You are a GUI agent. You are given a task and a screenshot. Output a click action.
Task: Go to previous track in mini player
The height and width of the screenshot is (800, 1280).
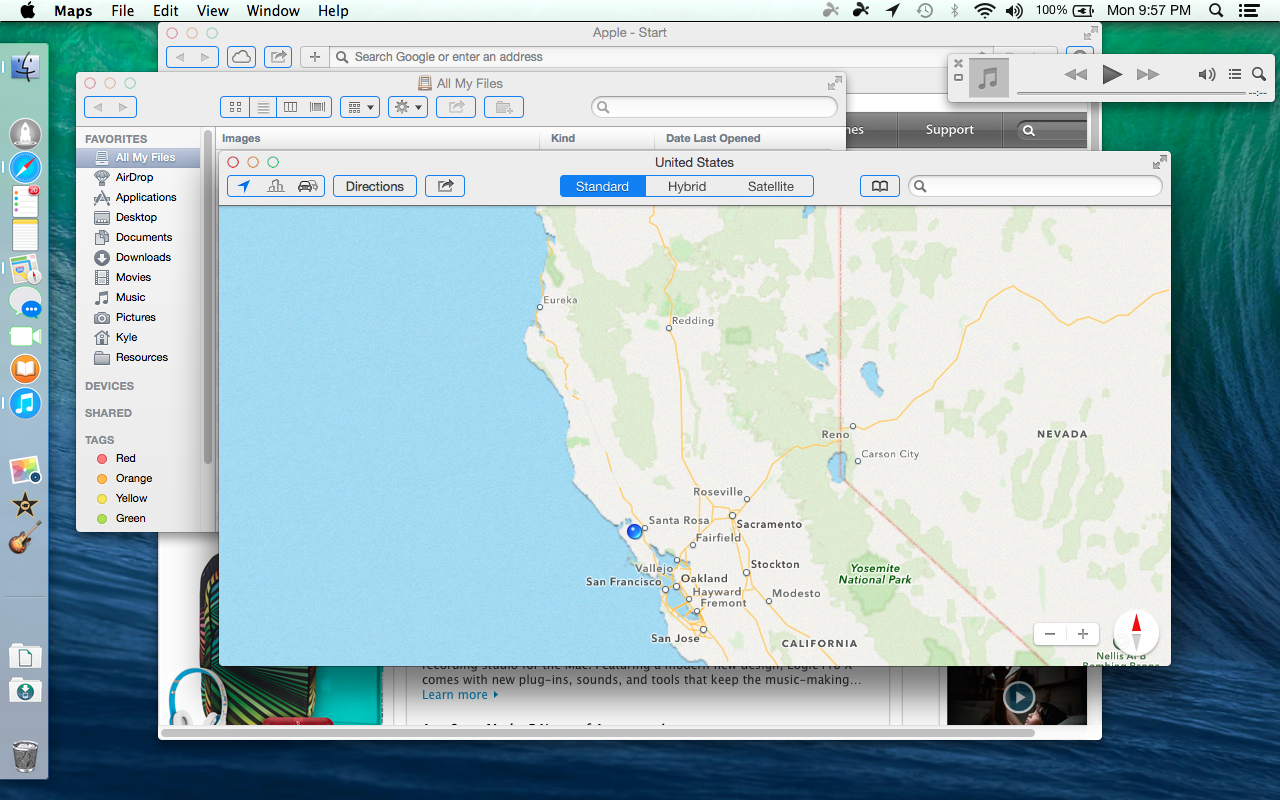tap(1075, 74)
